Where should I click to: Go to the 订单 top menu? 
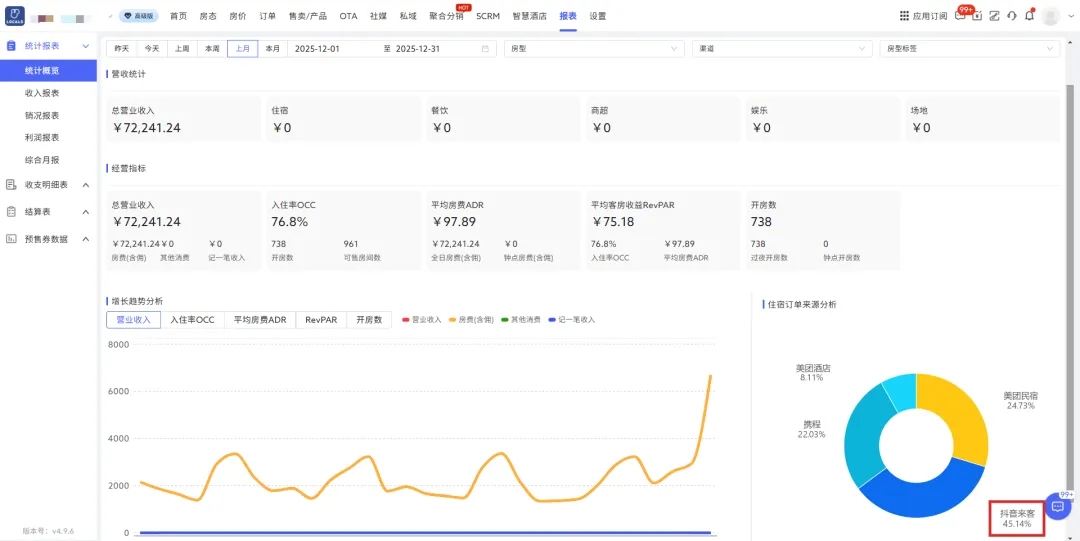click(x=267, y=16)
